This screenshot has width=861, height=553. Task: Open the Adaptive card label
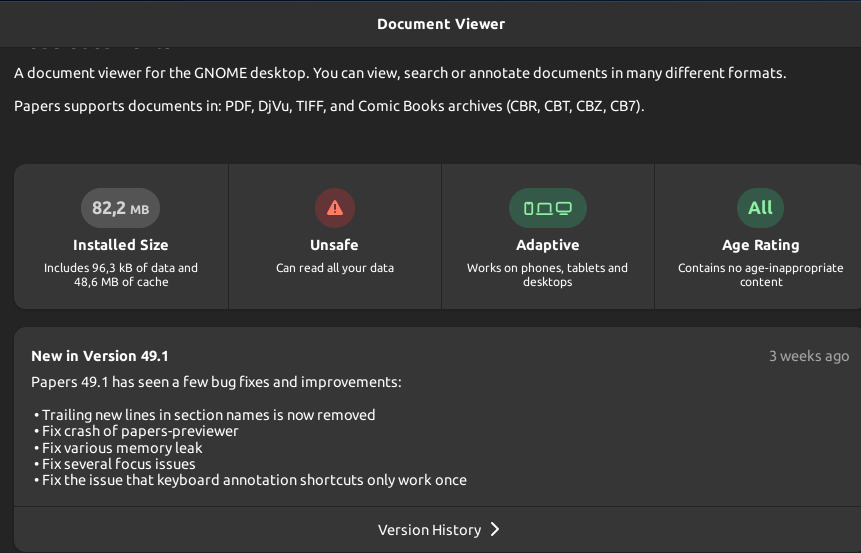click(547, 245)
